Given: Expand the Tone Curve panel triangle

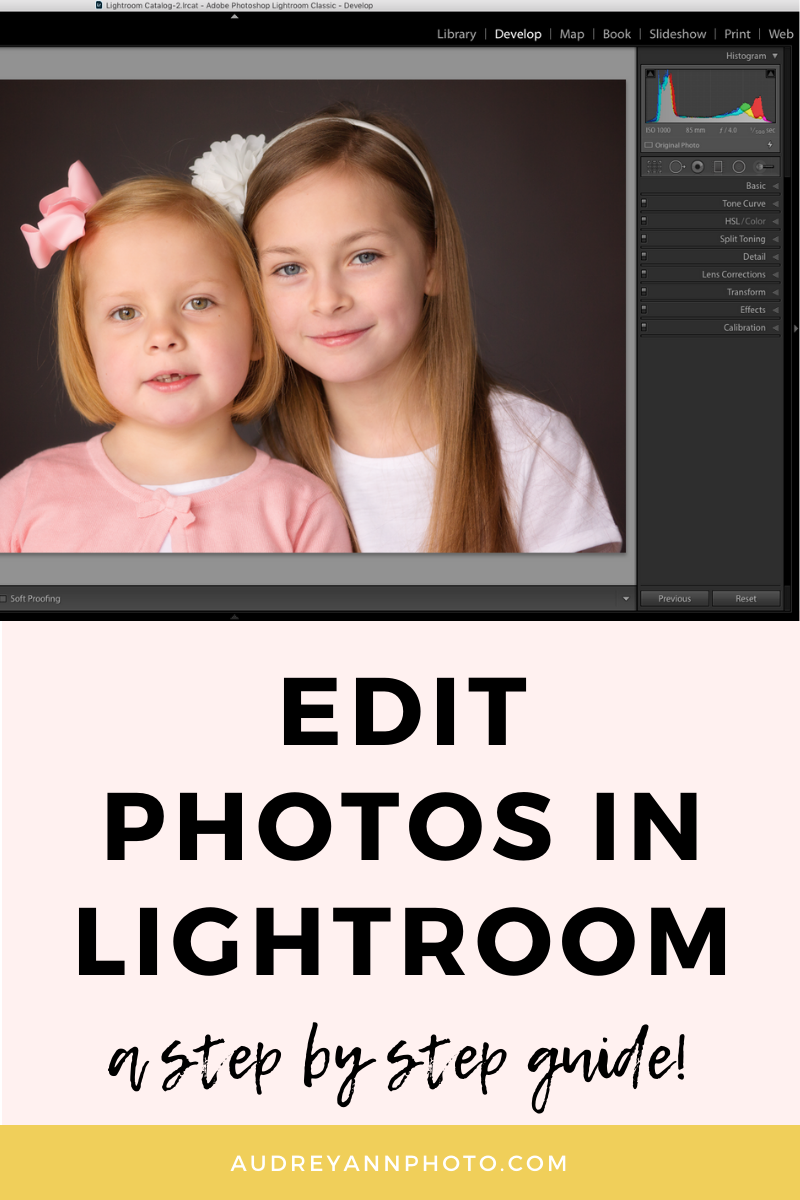Looking at the screenshot, I should point(776,204).
